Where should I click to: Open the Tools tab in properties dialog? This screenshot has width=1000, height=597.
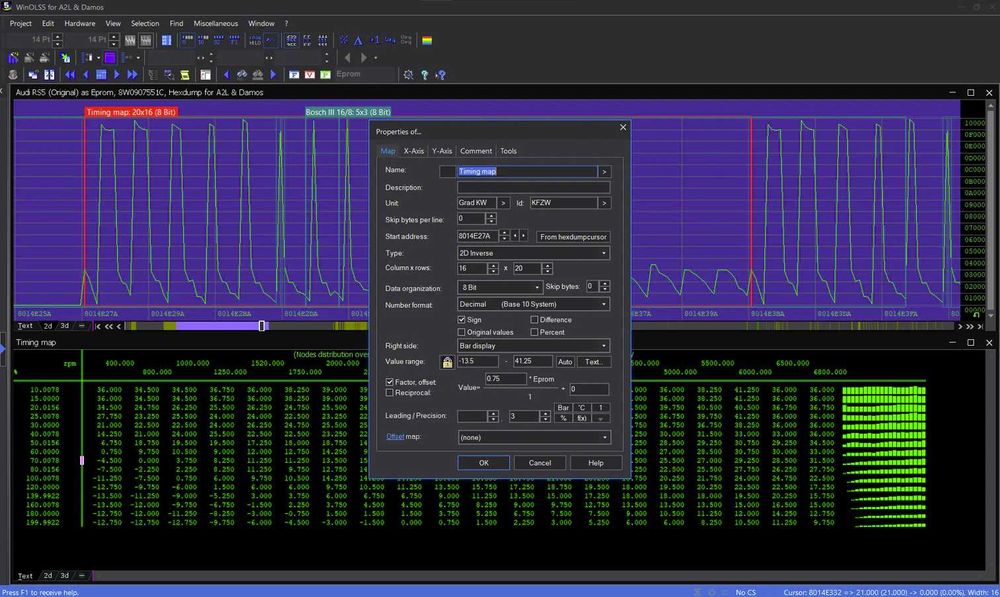tap(508, 151)
